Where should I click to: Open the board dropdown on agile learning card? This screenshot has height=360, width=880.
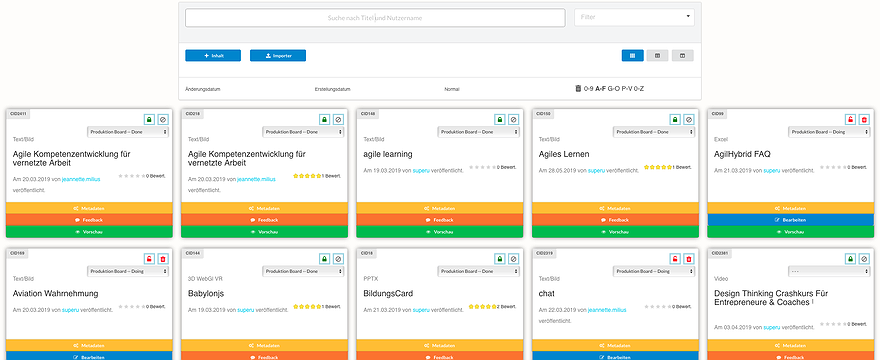(x=479, y=132)
